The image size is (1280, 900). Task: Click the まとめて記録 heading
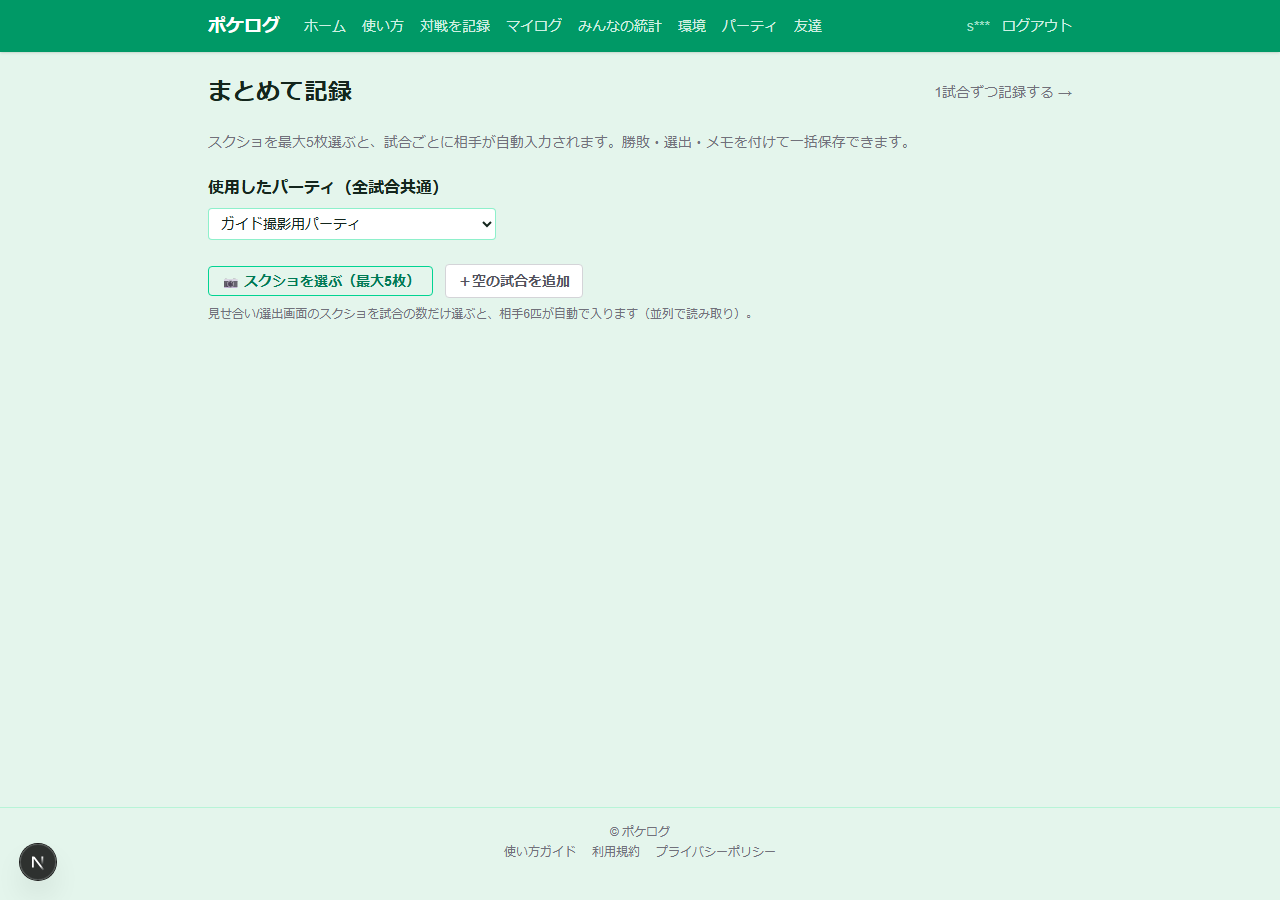click(x=280, y=91)
